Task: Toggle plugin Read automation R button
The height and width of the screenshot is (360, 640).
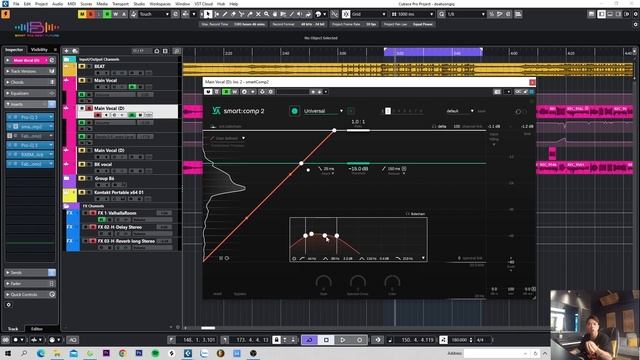Action: (226, 92)
